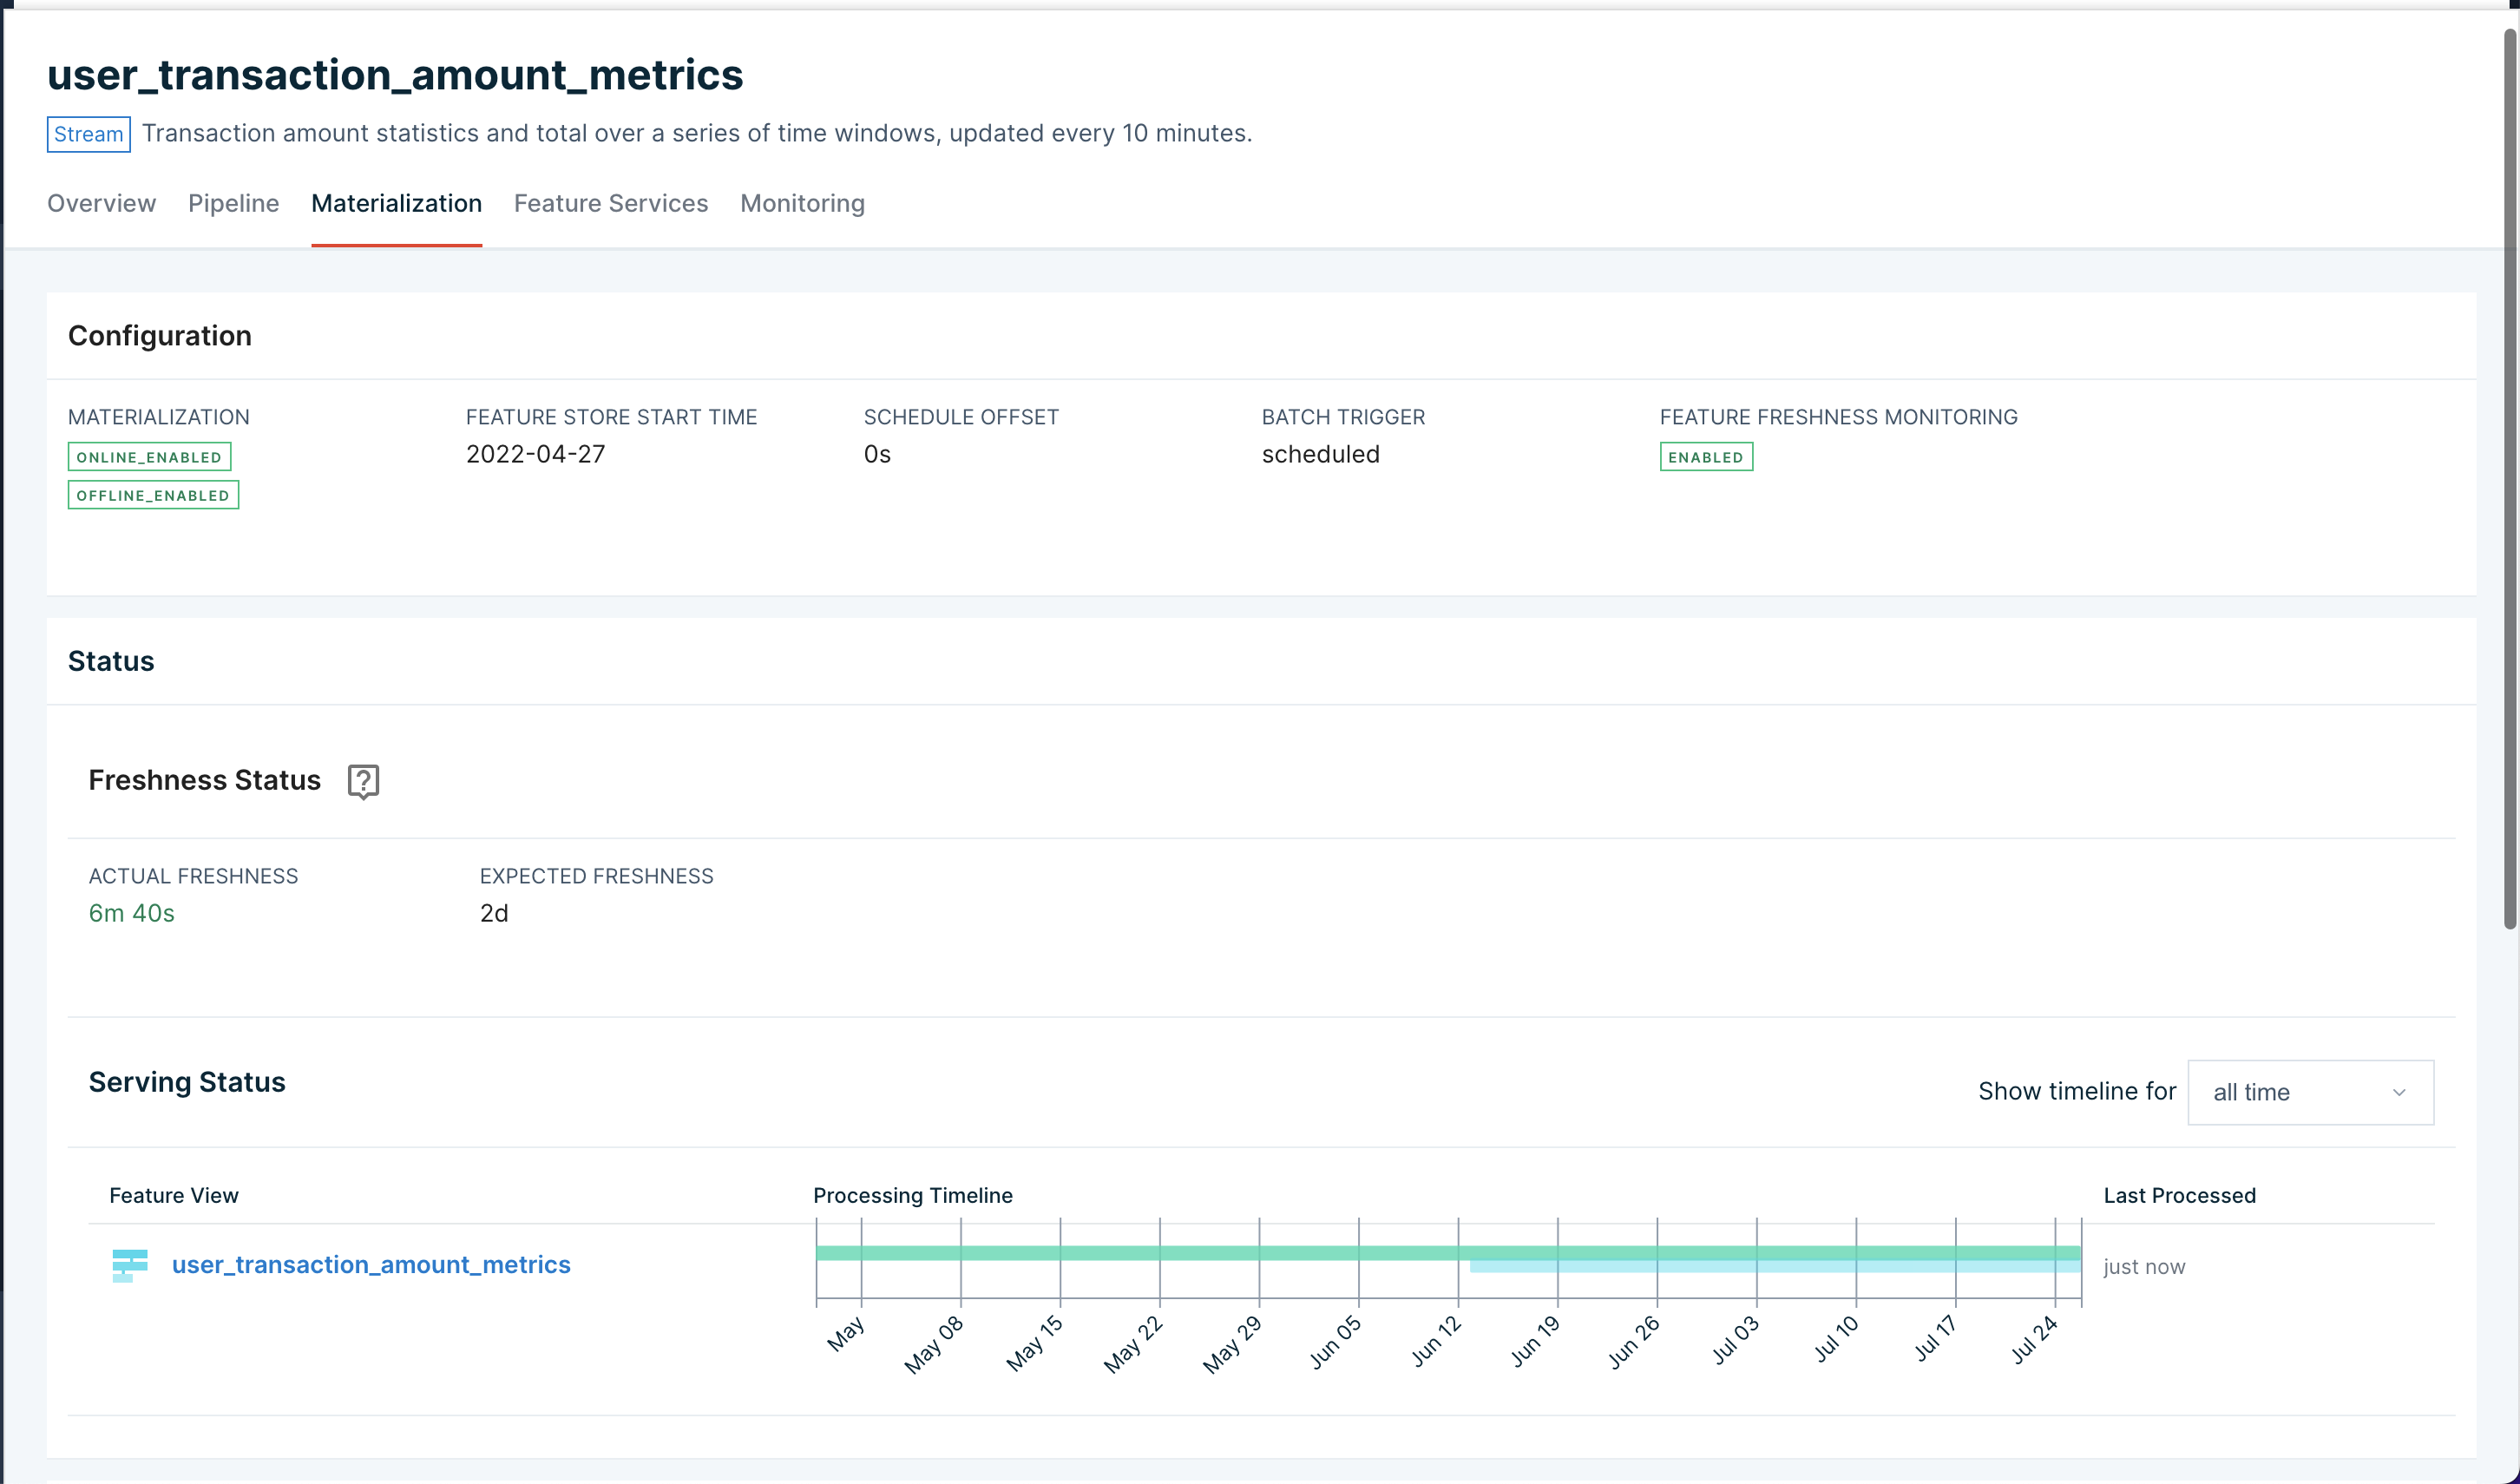Click the green processing timeline bar

(x=1448, y=1253)
